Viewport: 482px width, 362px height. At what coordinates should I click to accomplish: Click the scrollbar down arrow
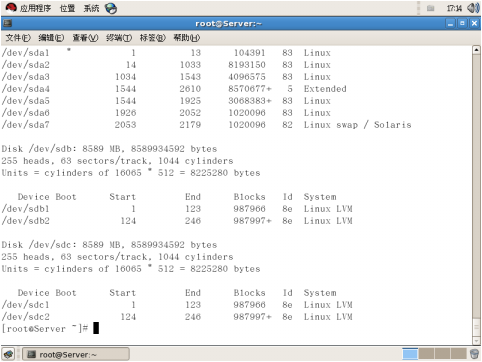[476, 341]
